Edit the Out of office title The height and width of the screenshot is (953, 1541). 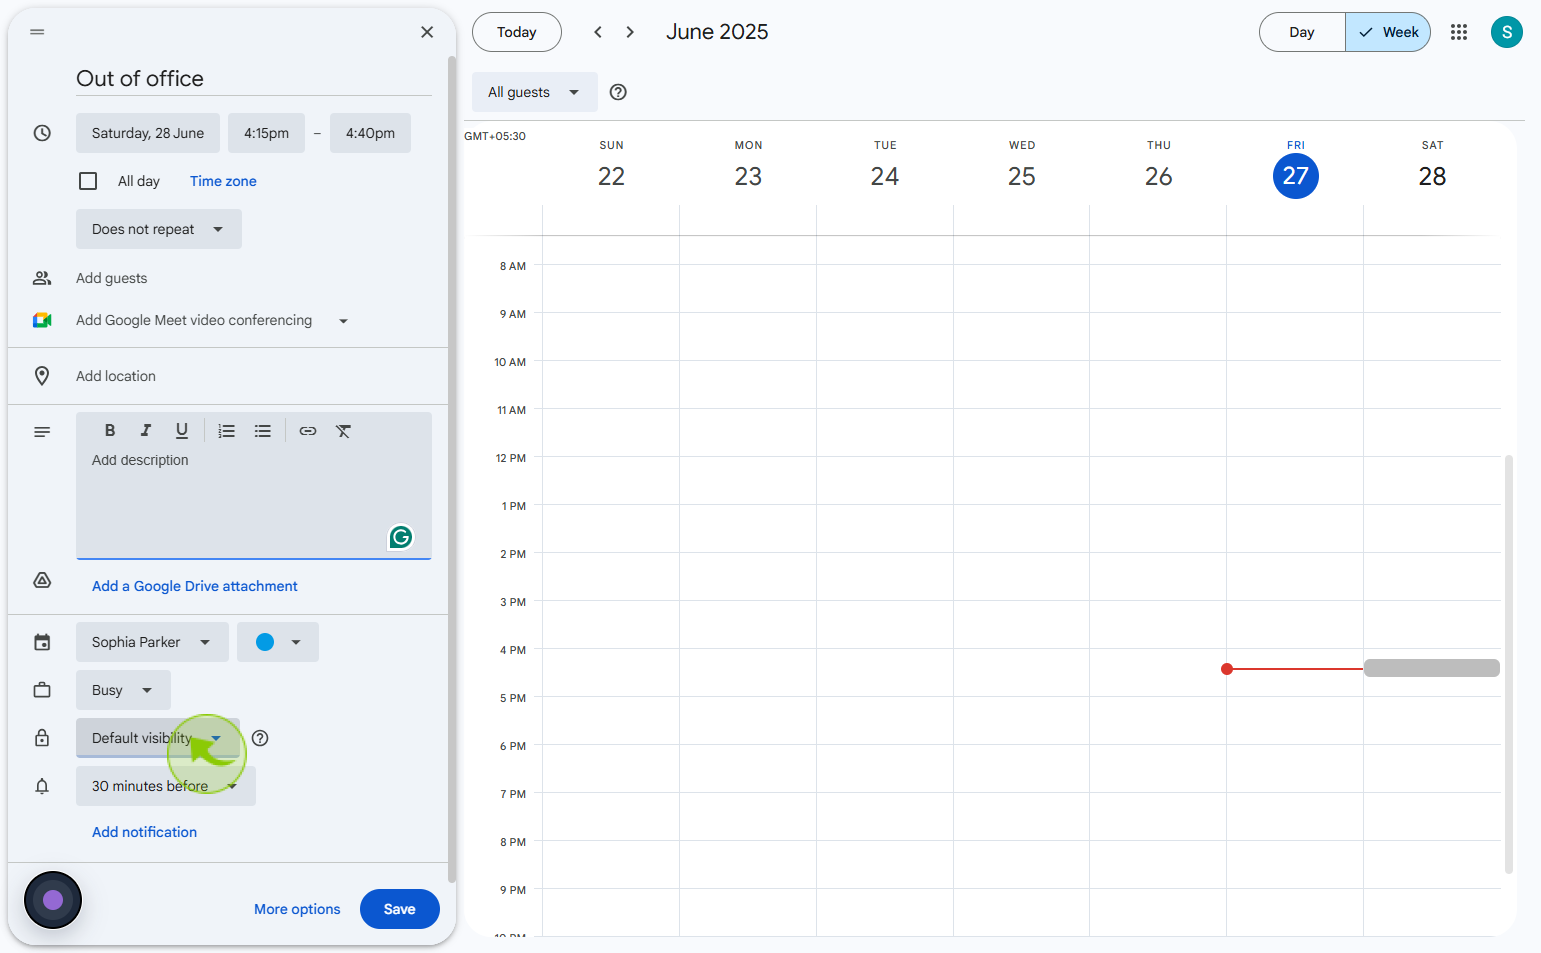click(x=254, y=78)
